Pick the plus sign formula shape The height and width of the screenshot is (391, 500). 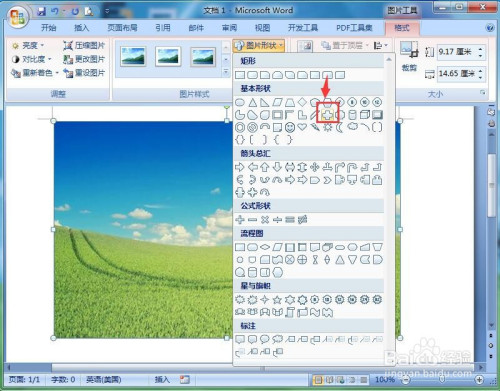[240, 220]
